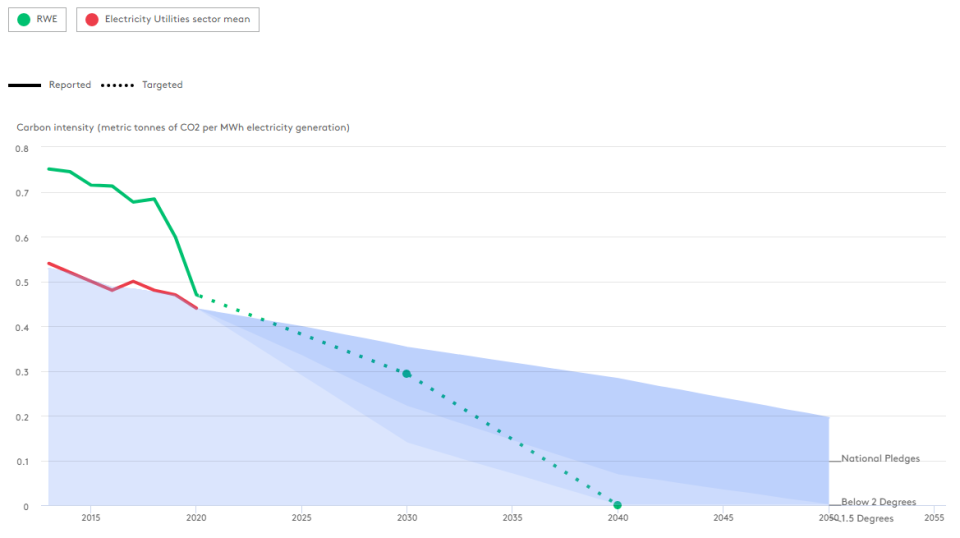Click the 2015 x-axis tick label
960x538 pixels.
tap(90, 518)
